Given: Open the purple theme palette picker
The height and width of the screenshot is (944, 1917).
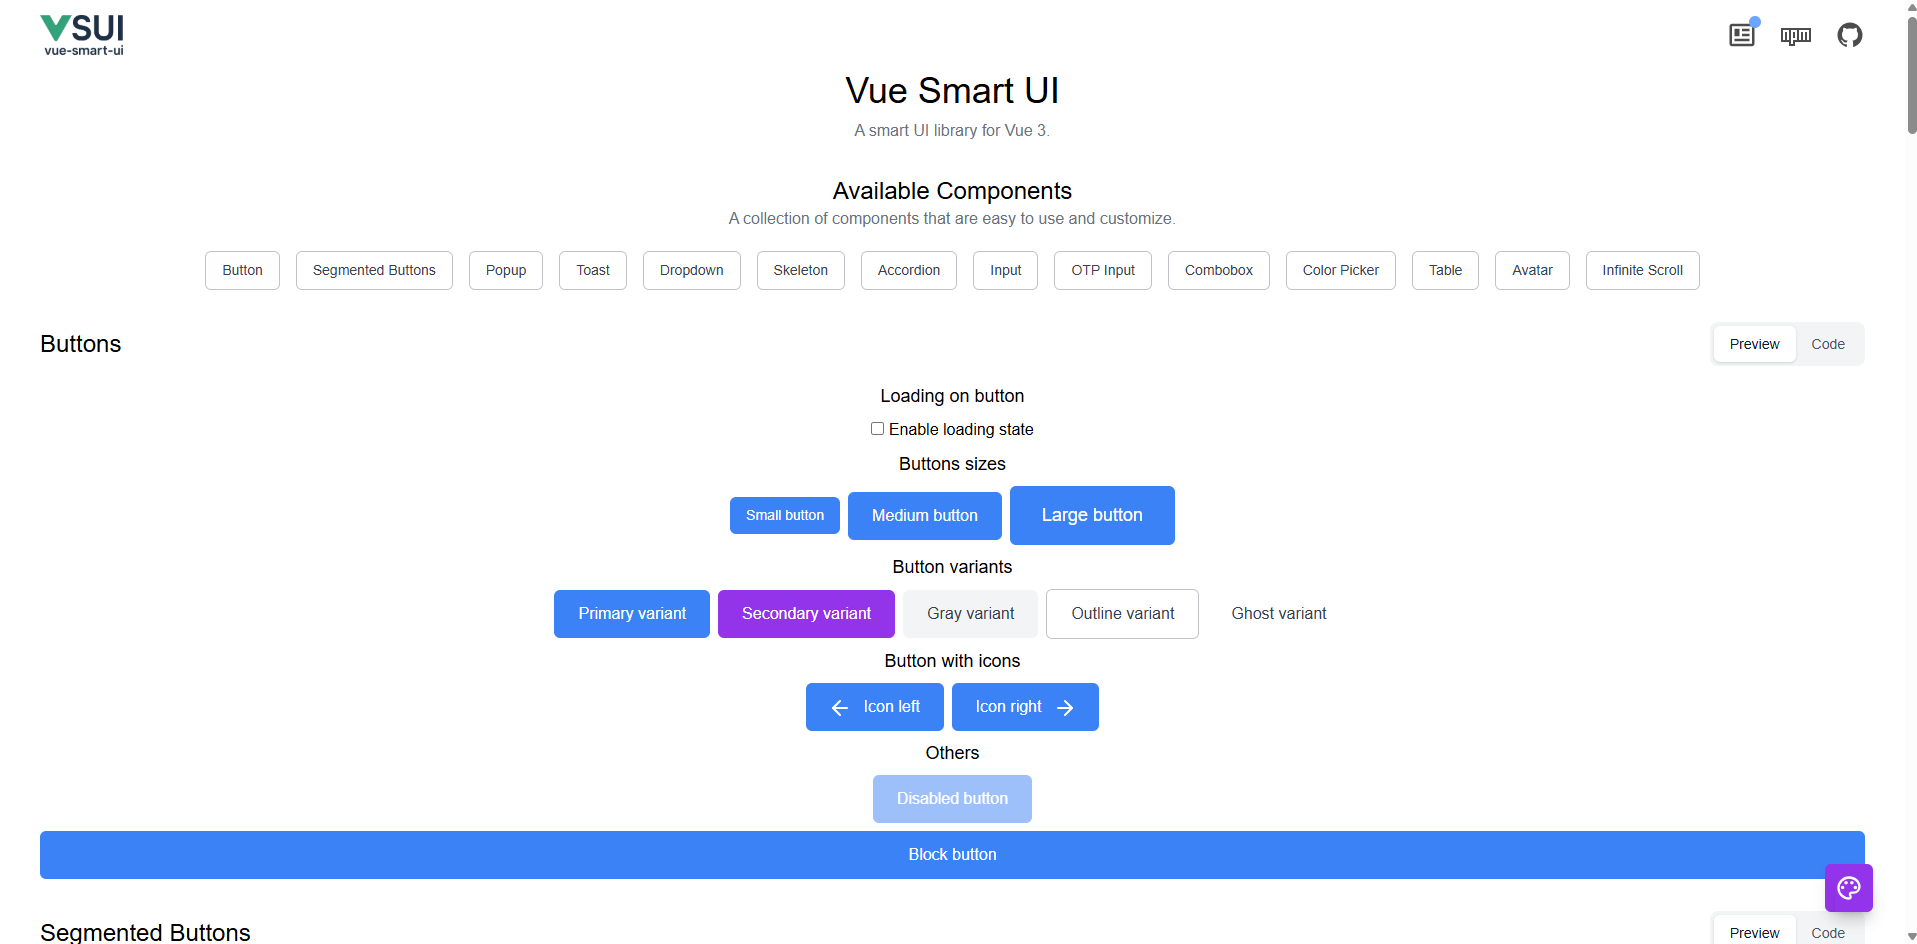Looking at the screenshot, I should point(1848,888).
